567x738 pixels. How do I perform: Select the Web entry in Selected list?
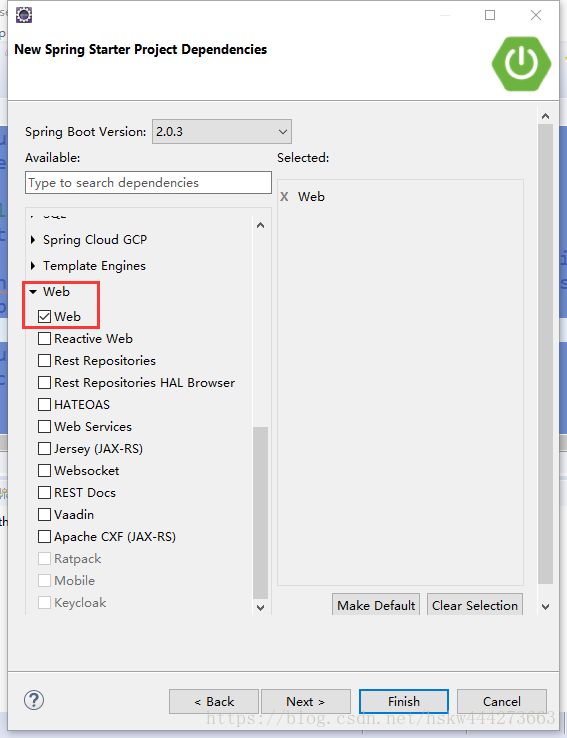(x=311, y=197)
